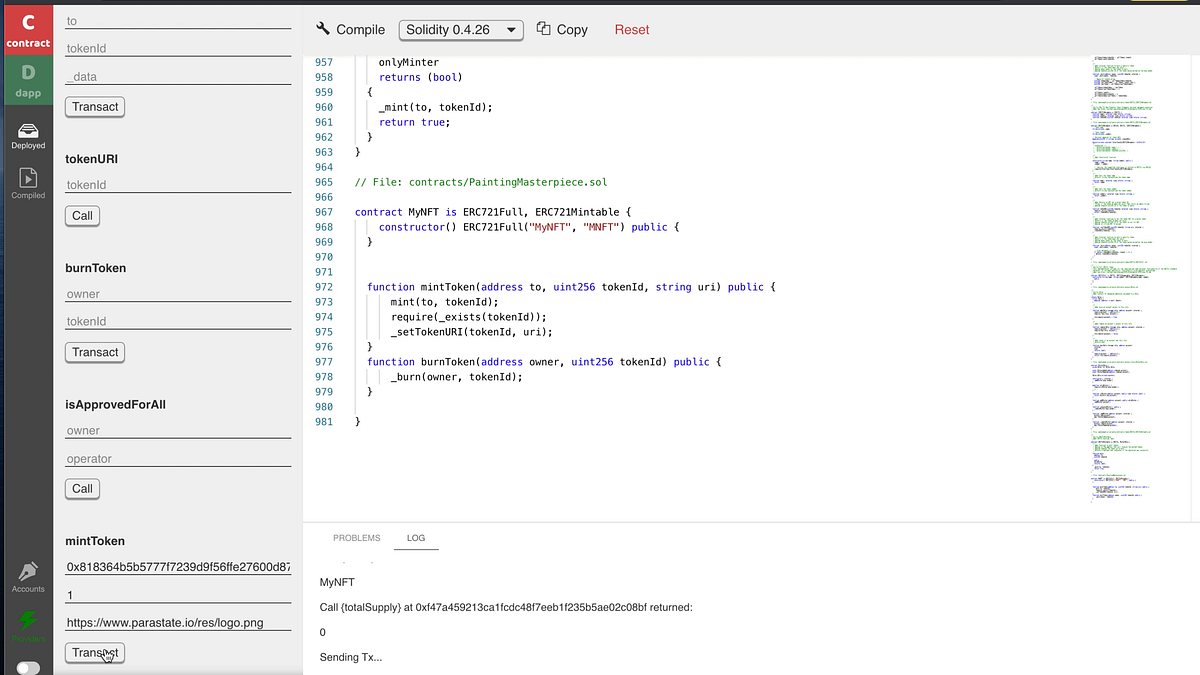Flip the toggle switch below Providers
The height and width of the screenshot is (675, 1200).
pyautogui.click(x=28, y=665)
